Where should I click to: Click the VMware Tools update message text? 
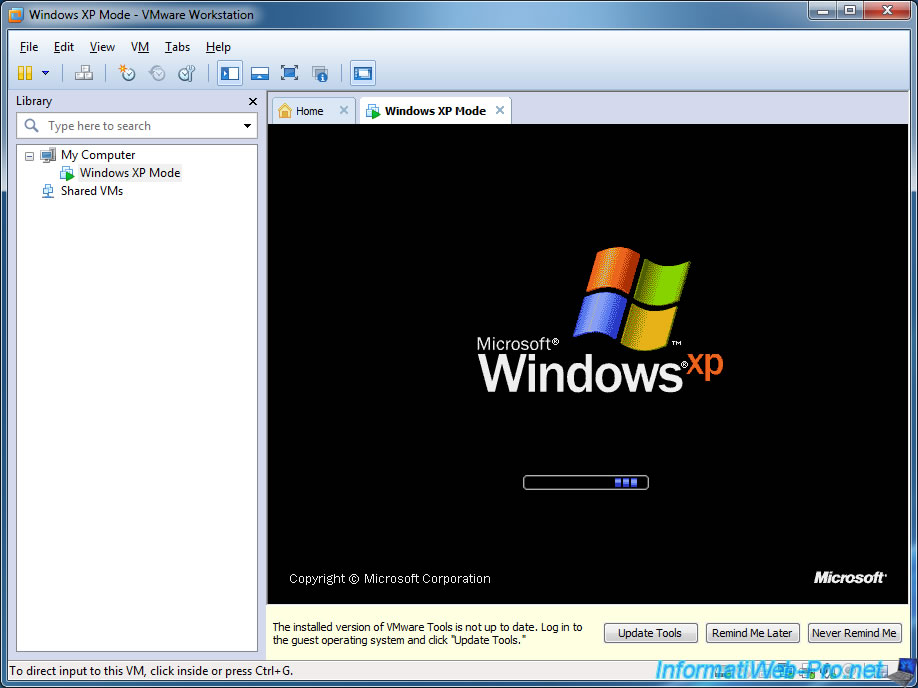coord(427,634)
